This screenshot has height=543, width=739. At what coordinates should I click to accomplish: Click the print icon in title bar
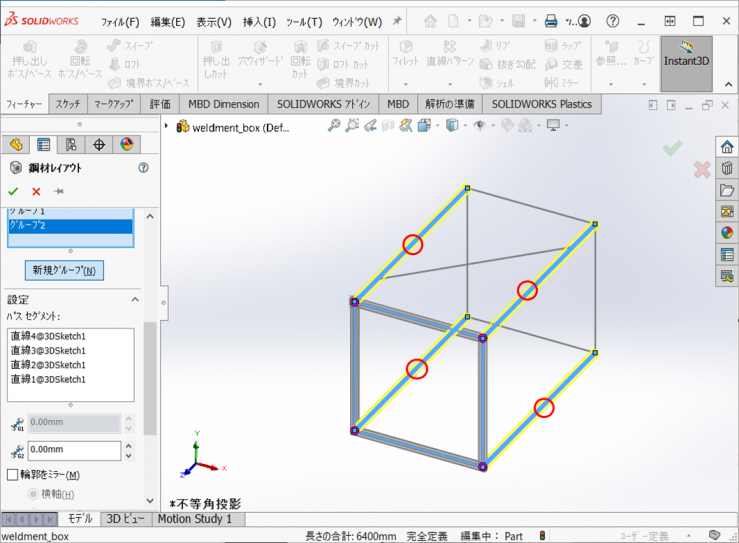pyautogui.click(x=550, y=21)
